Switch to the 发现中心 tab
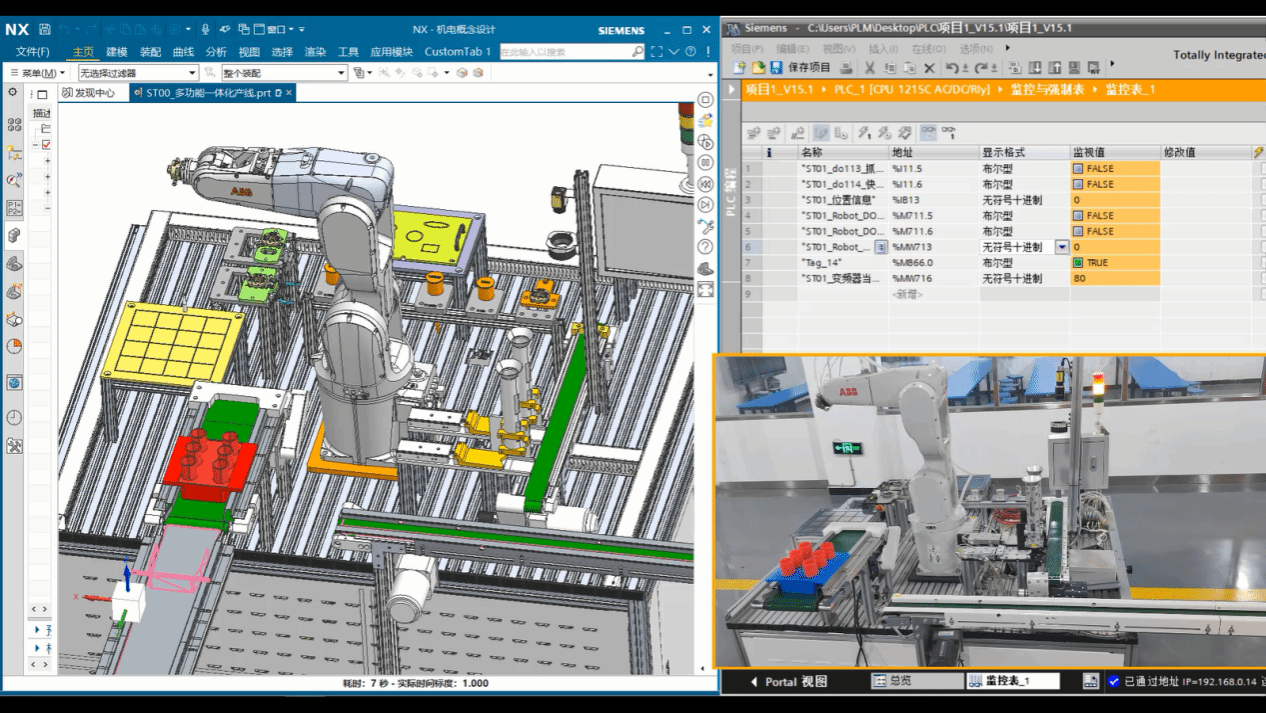Viewport: 1266px width, 713px height. 87,93
